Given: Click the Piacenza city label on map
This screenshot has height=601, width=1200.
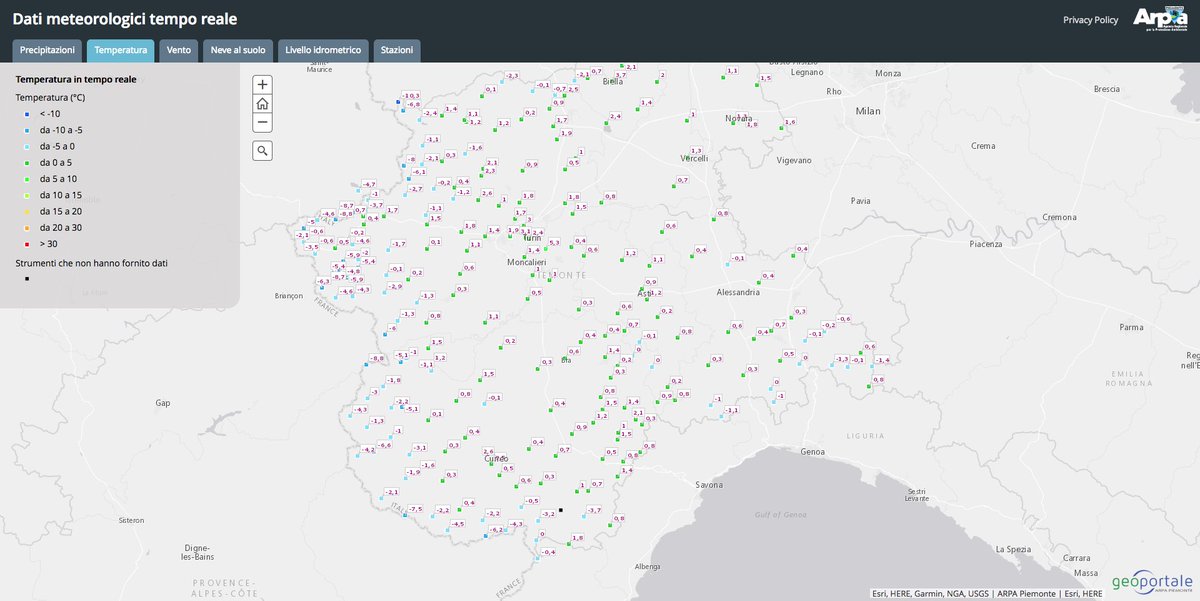Looking at the screenshot, I should pyautogui.click(x=988, y=244).
